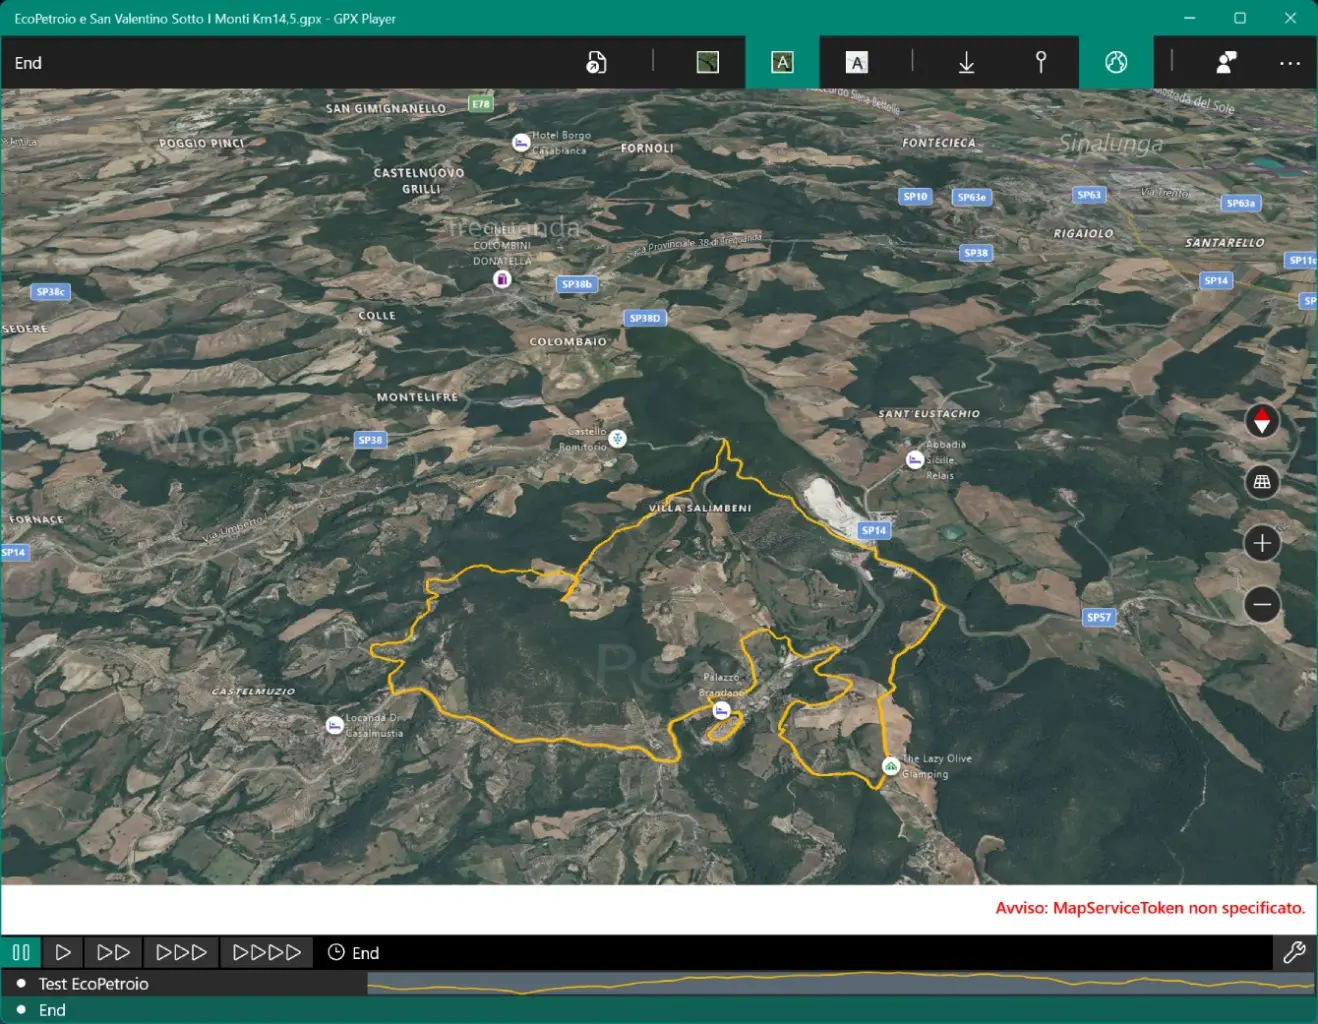Zoom out the map with minus button
1318x1024 pixels.
point(1262,604)
